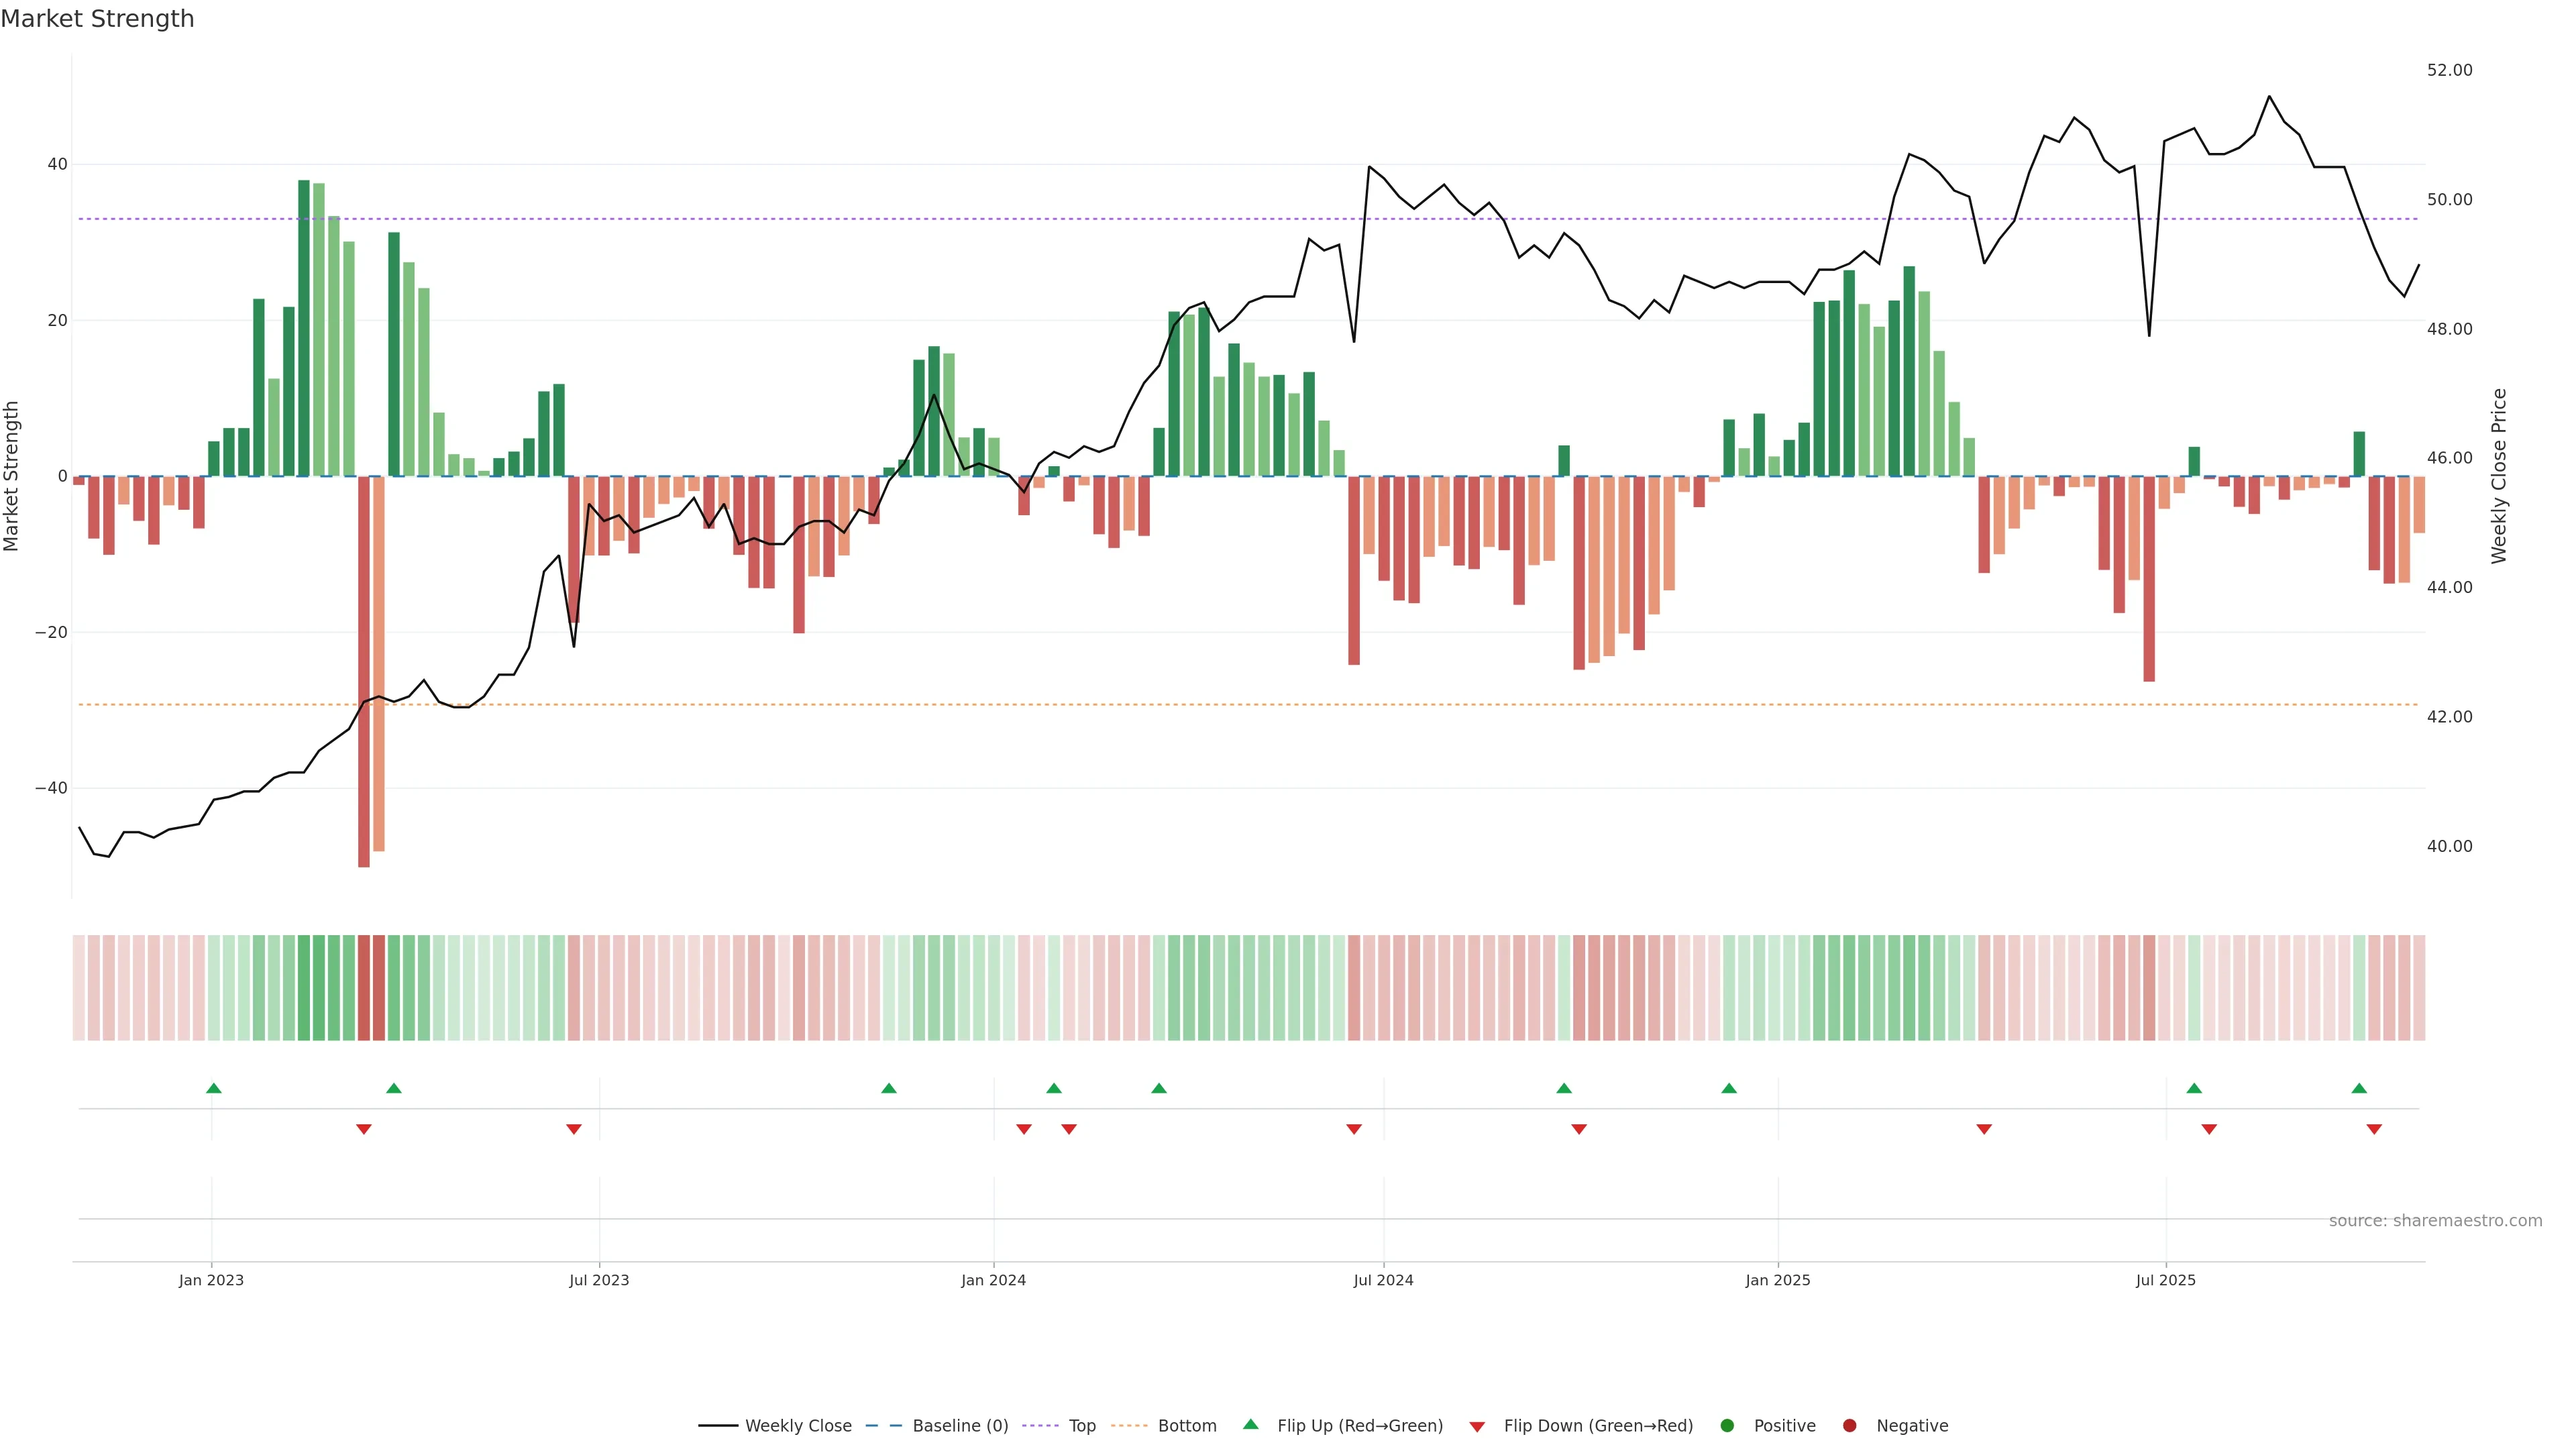Click the tallest dark green bar near 38
This screenshot has width=2576, height=1449.
click(304, 328)
